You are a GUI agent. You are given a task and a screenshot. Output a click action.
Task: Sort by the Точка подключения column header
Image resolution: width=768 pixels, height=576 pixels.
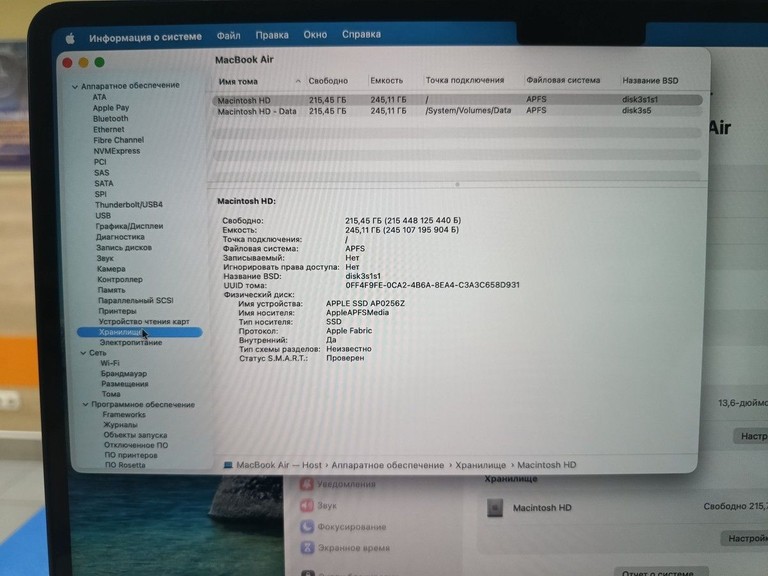(x=465, y=80)
